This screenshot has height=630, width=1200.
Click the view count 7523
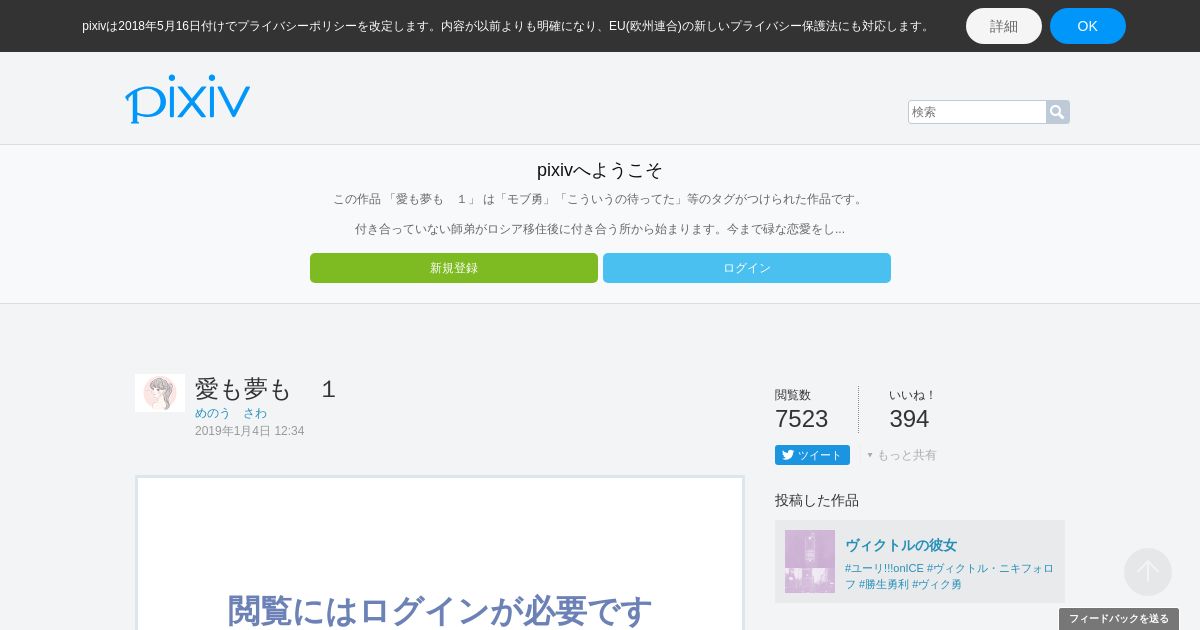point(802,419)
